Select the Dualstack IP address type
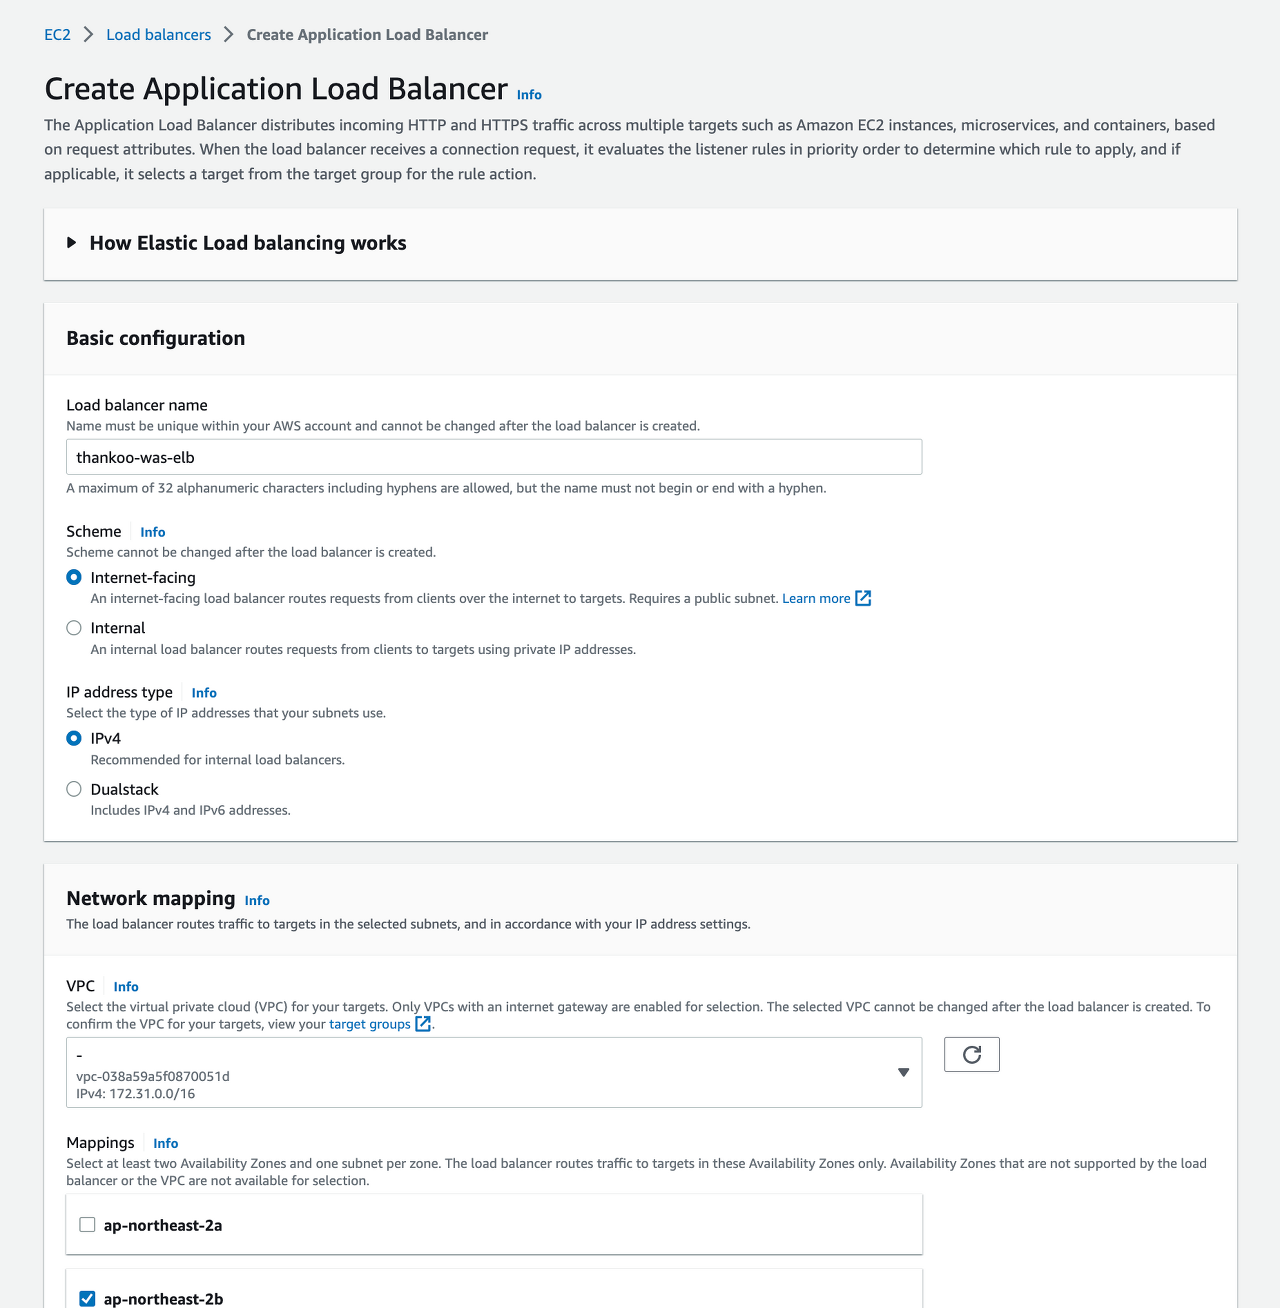This screenshot has height=1308, width=1280. pos(74,789)
